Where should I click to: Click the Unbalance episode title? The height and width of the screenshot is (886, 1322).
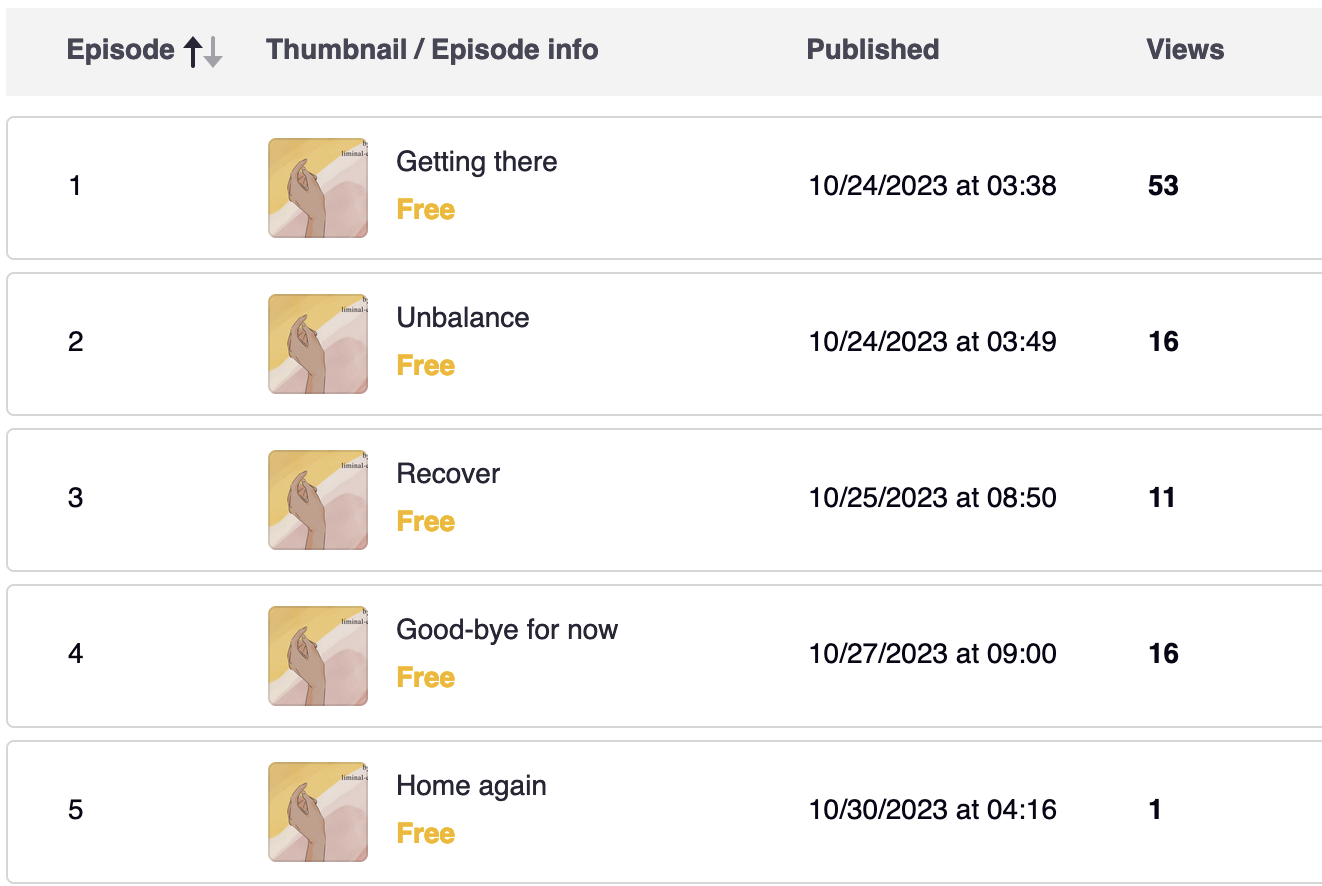click(462, 318)
